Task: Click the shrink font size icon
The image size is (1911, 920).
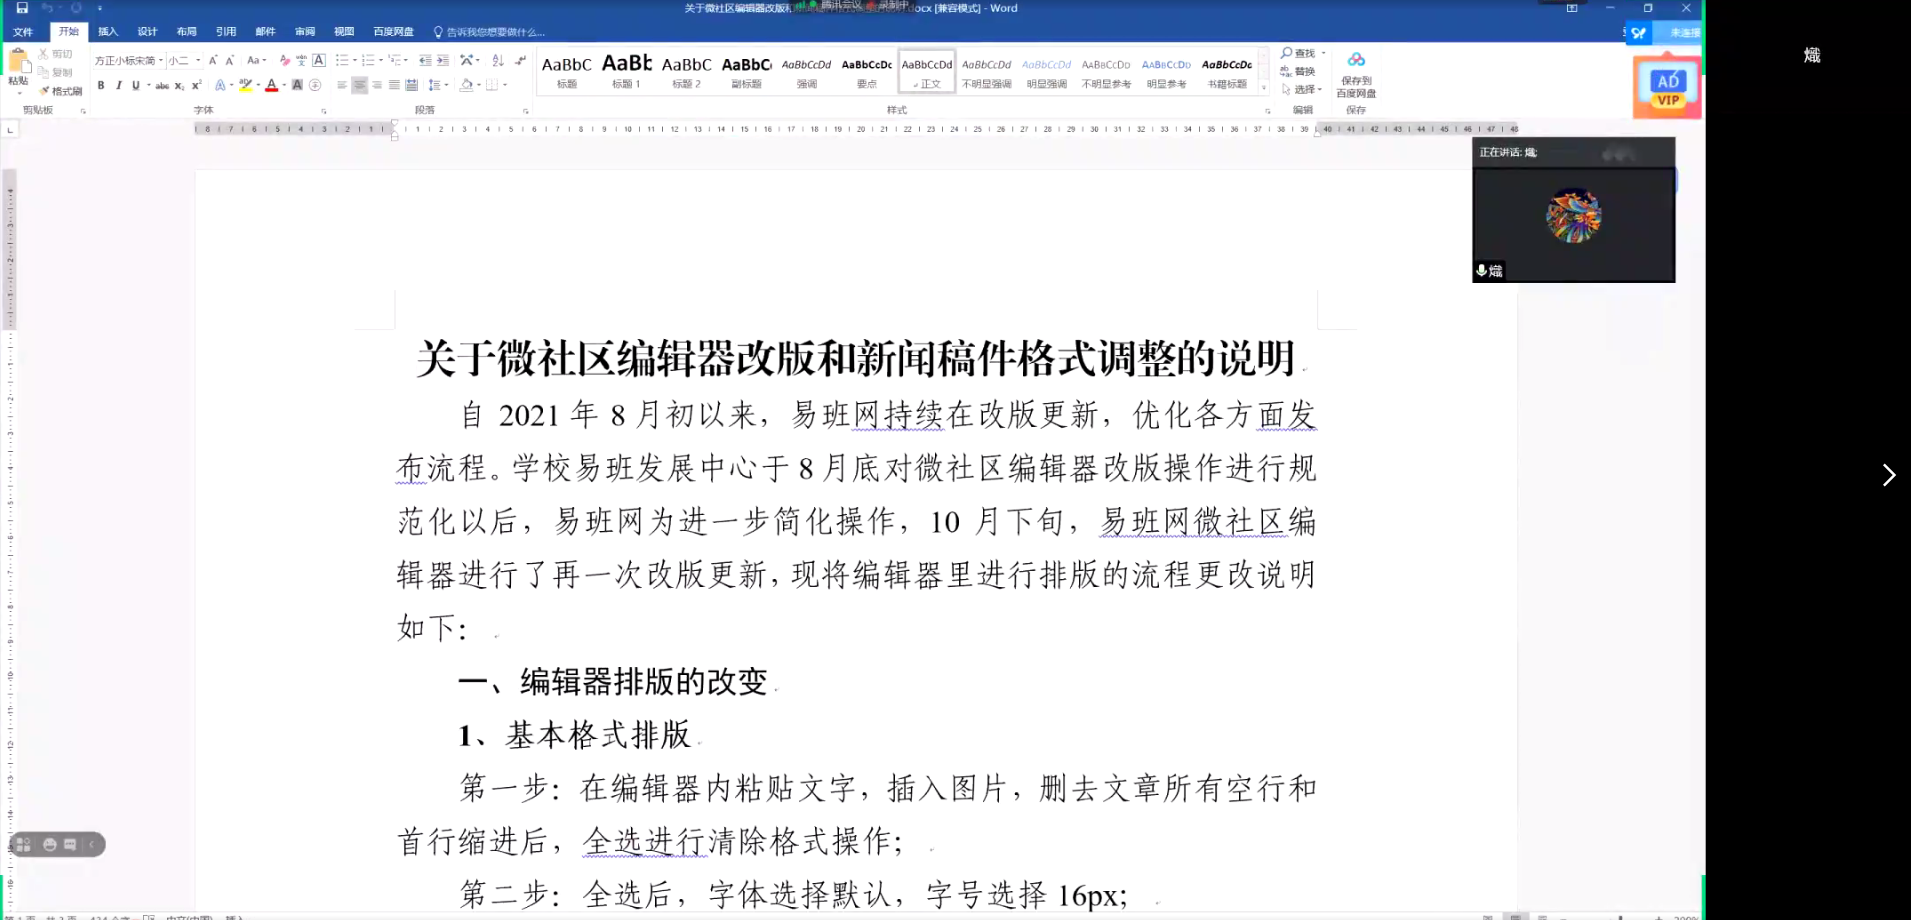Action: (x=229, y=60)
